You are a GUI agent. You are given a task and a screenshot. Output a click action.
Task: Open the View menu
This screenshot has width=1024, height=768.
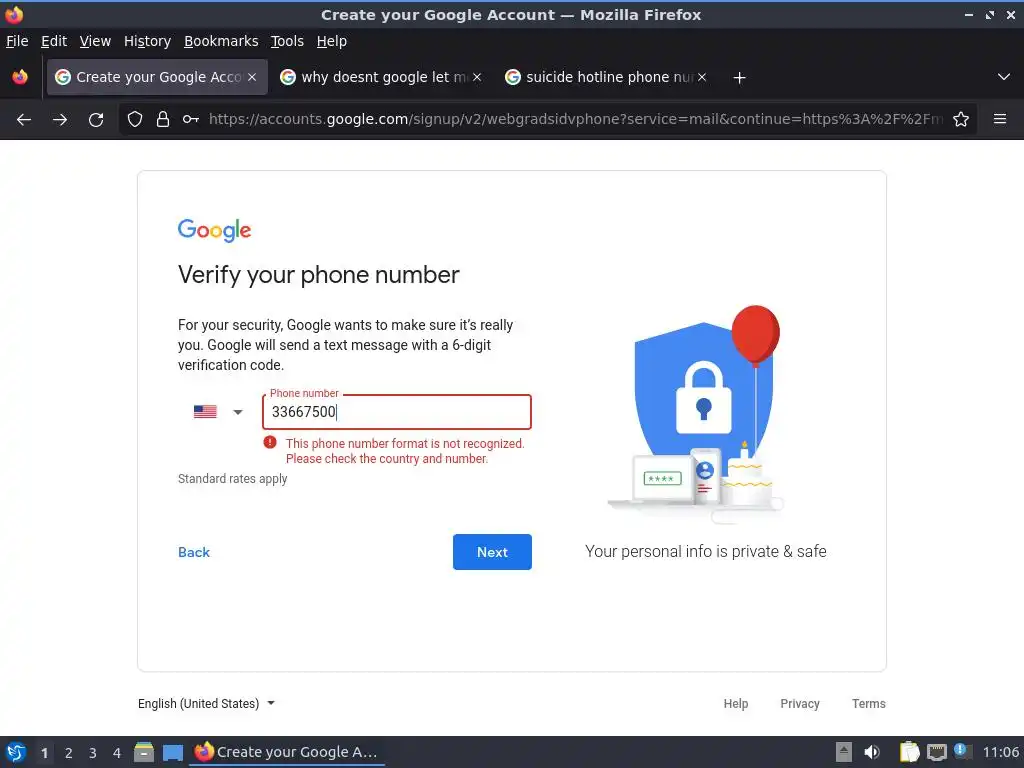coord(95,41)
